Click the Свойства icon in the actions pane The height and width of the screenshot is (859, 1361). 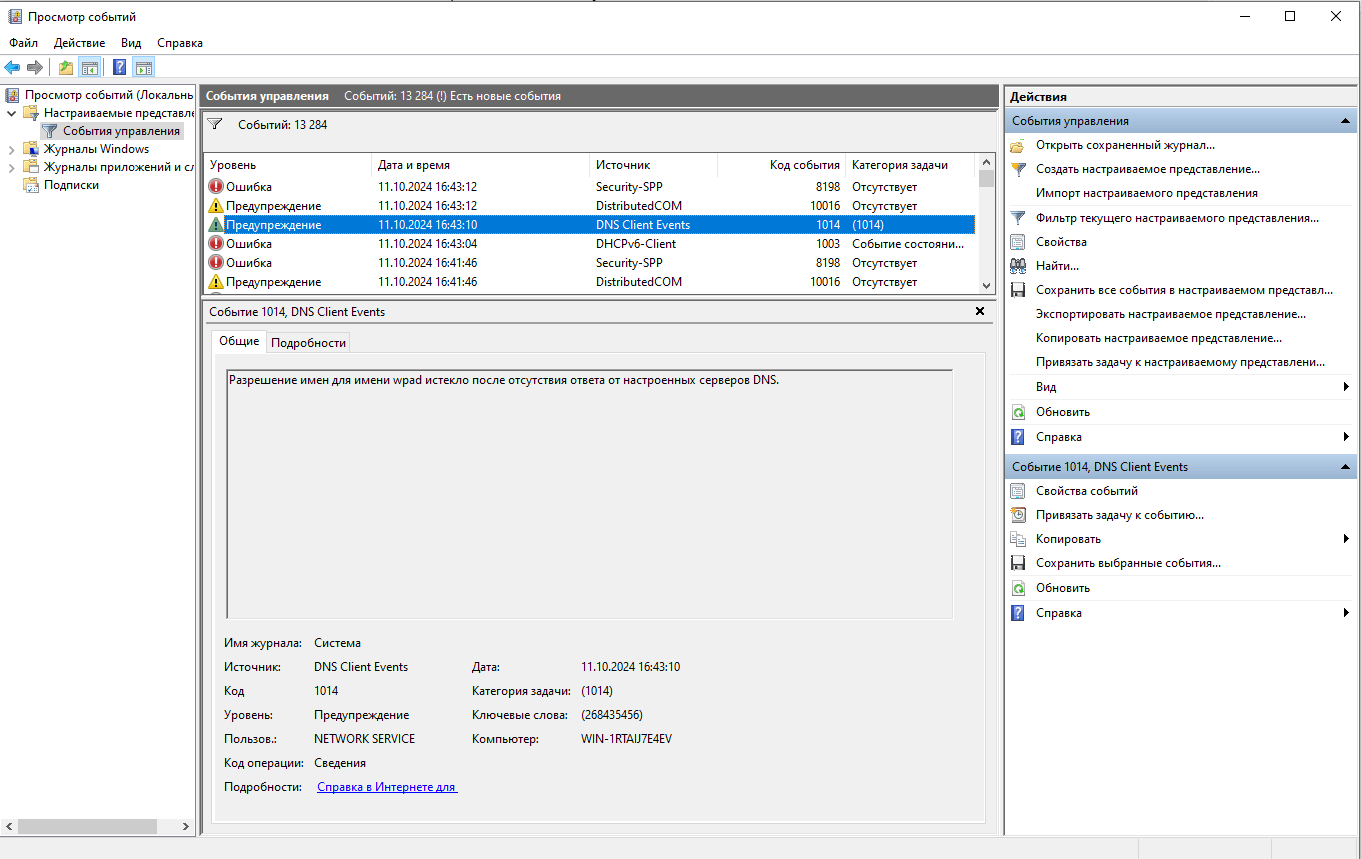(1018, 242)
